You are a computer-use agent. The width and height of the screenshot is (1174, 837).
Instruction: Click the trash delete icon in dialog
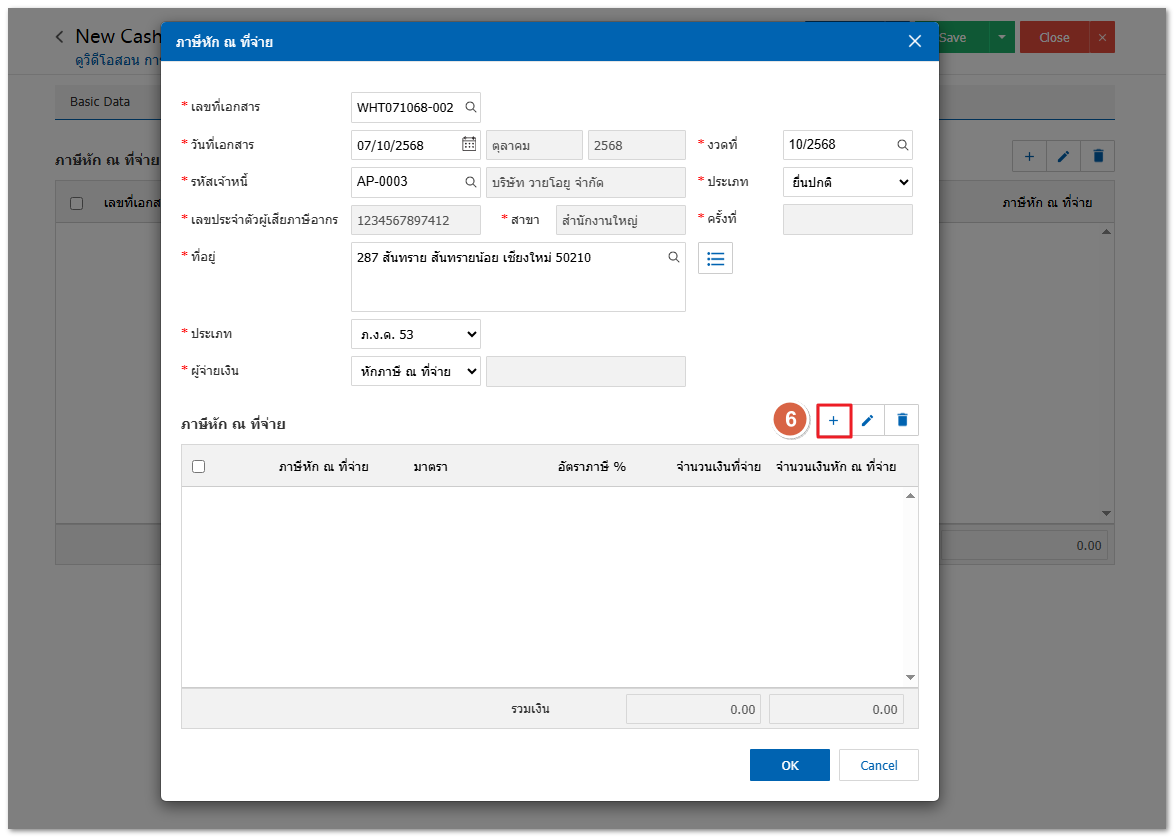tap(902, 421)
